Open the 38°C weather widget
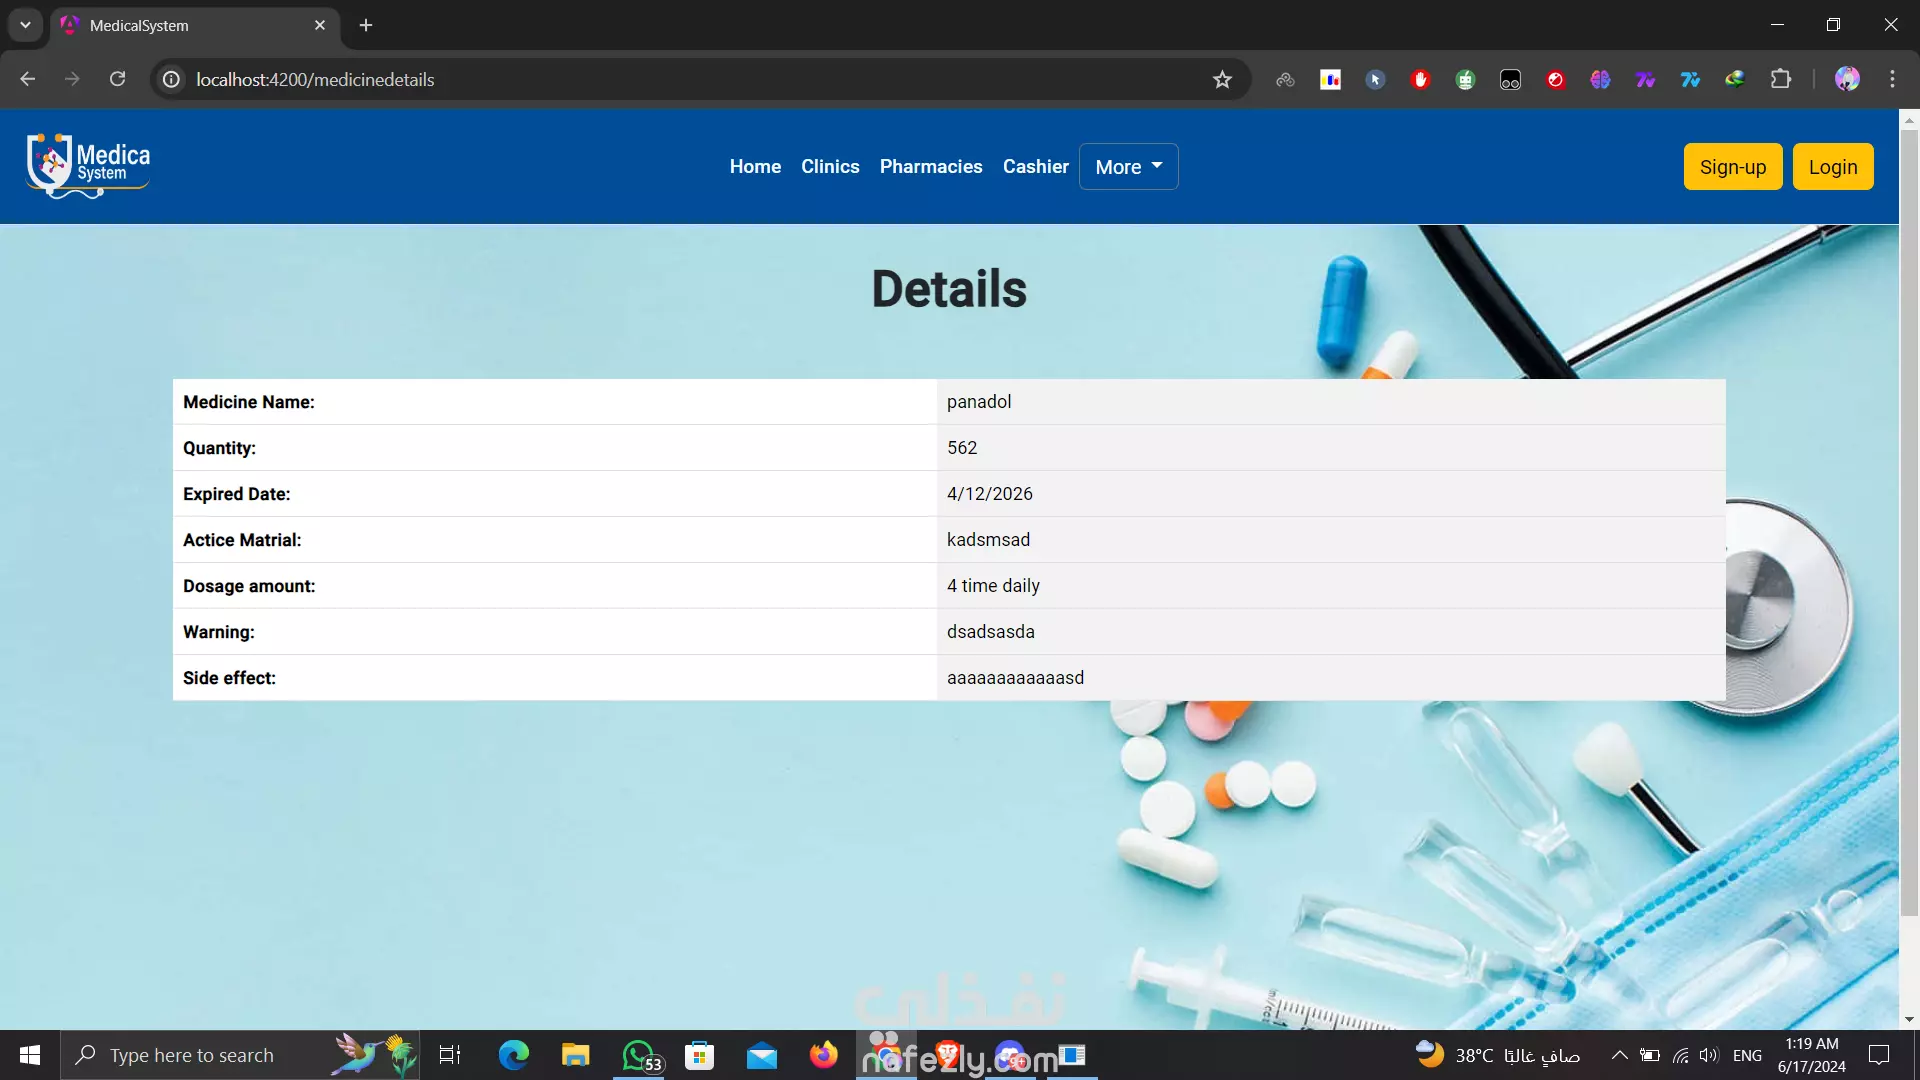1920x1080 pixels. click(x=1498, y=1055)
